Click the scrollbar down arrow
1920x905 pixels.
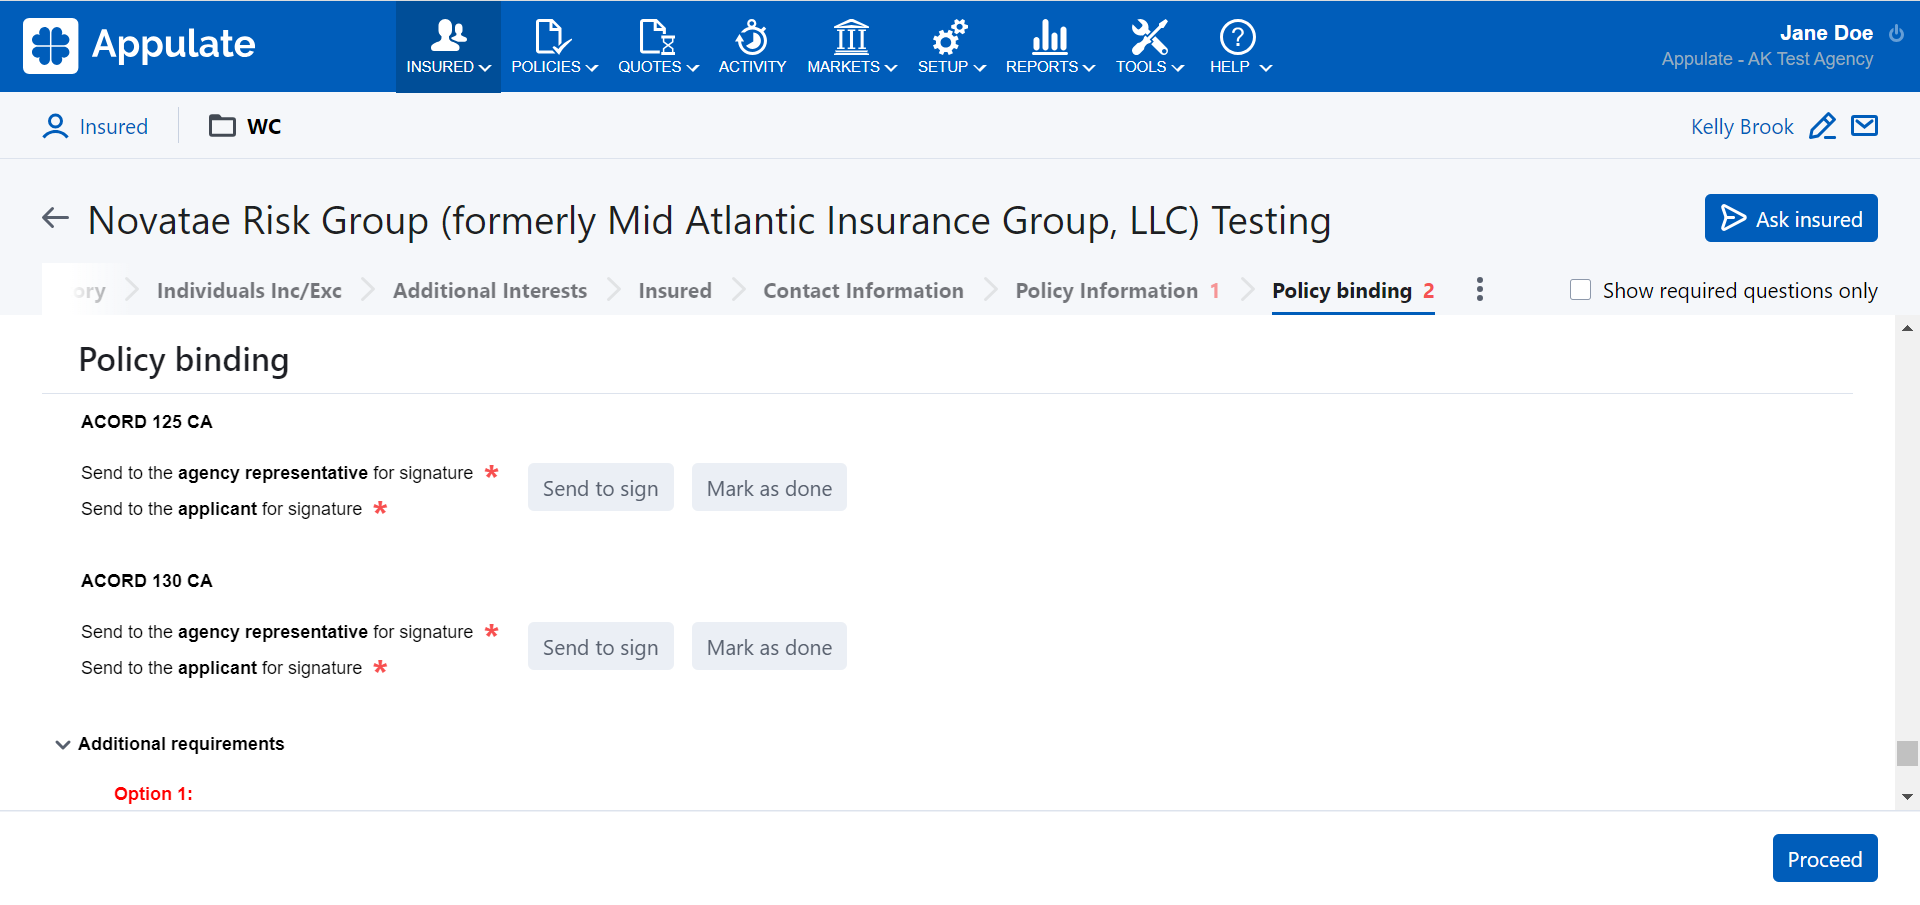pyautogui.click(x=1907, y=797)
